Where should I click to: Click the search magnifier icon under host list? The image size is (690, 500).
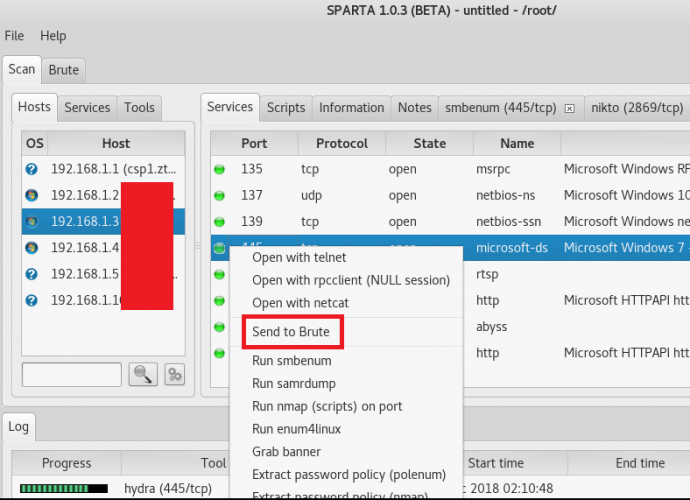tap(143, 375)
